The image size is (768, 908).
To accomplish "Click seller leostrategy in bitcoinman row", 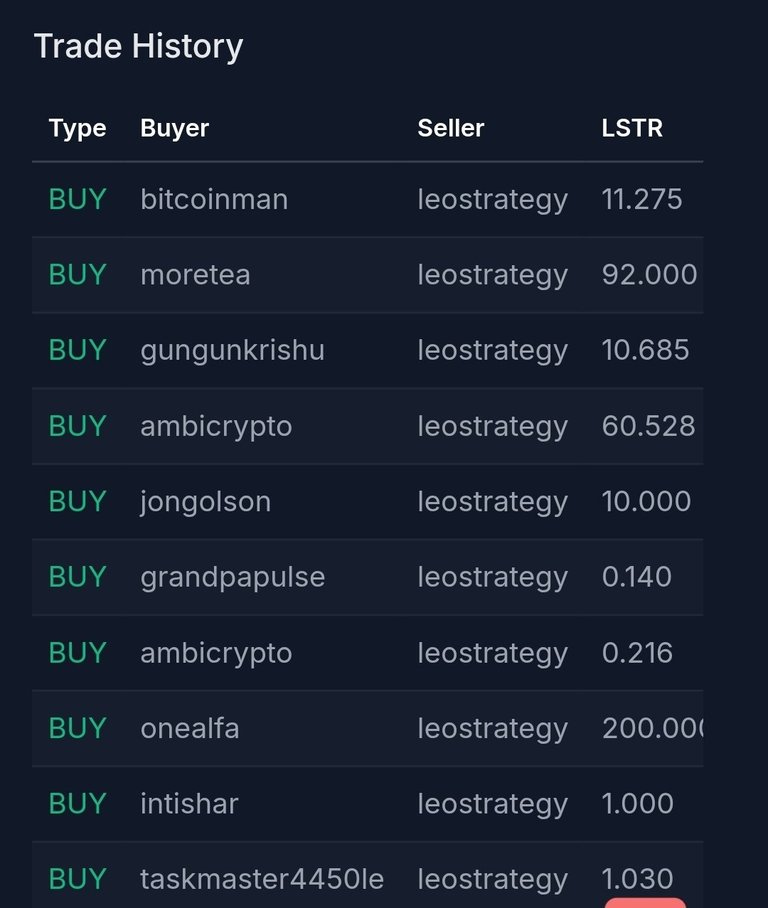I will point(492,200).
